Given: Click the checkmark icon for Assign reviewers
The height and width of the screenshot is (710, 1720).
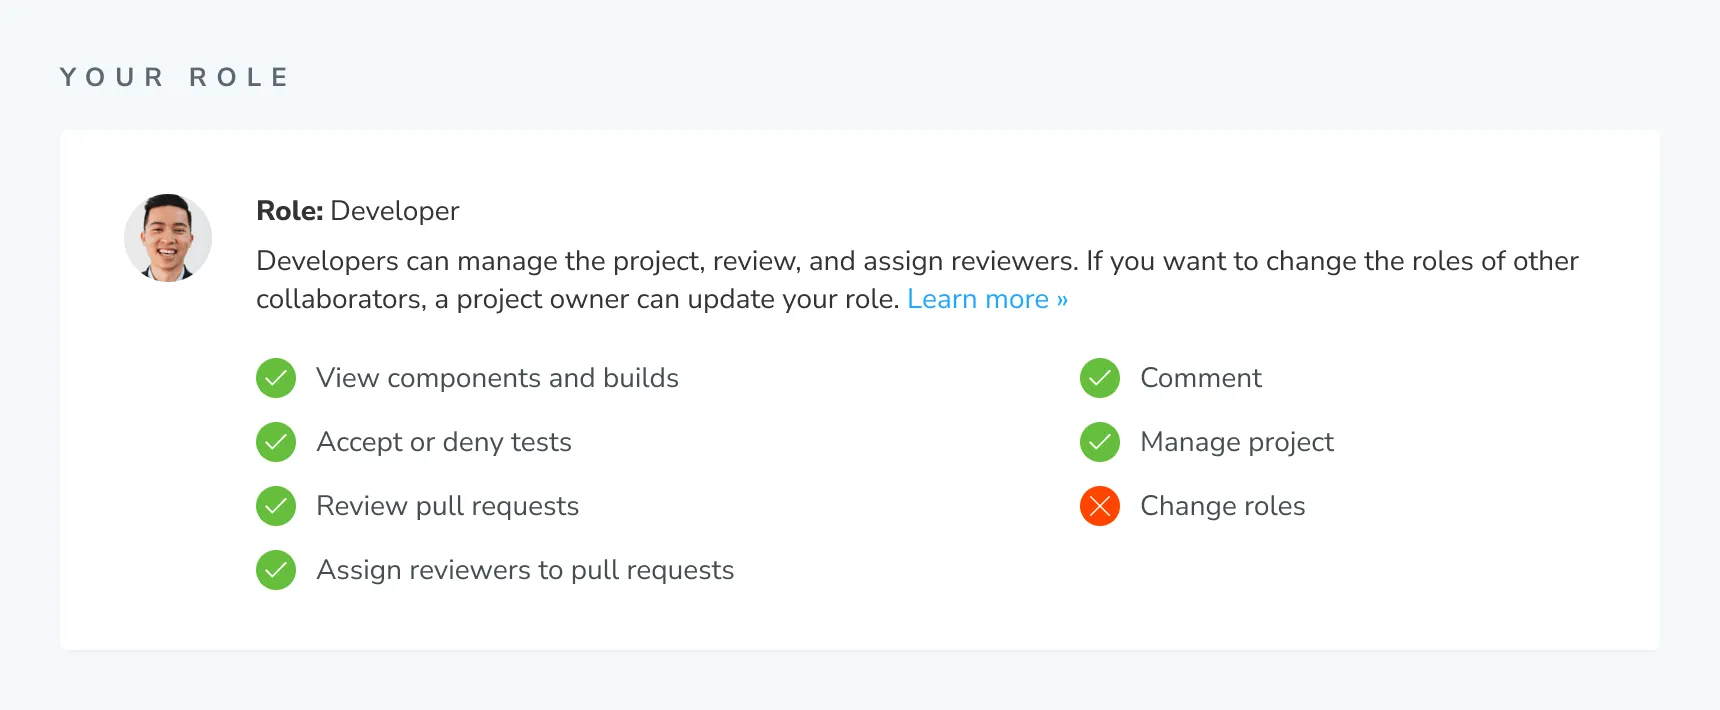Looking at the screenshot, I should [x=276, y=570].
